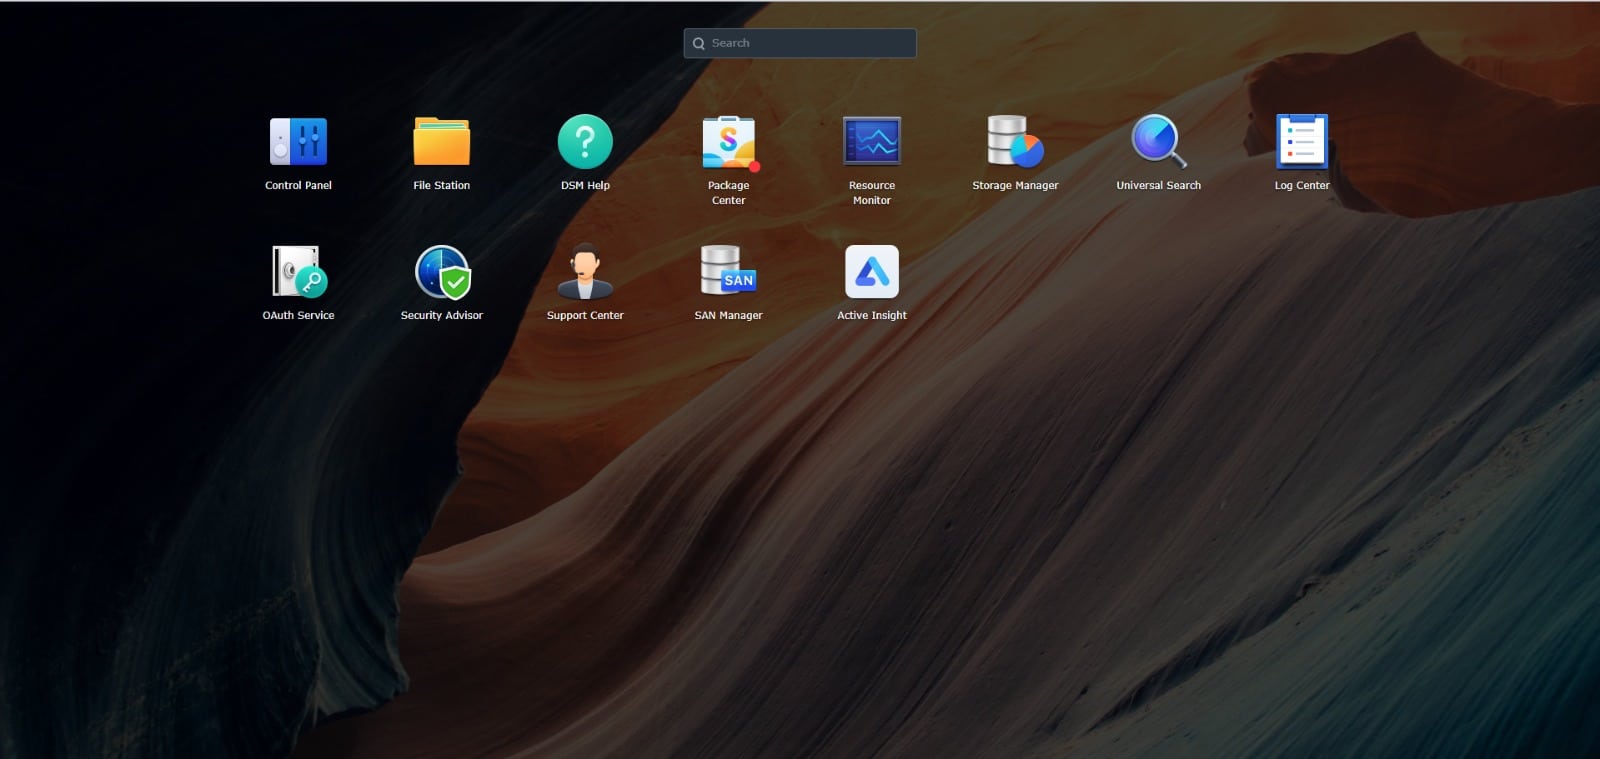
Task: Launch File Station folder icon
Action: (x=441, y=142)
